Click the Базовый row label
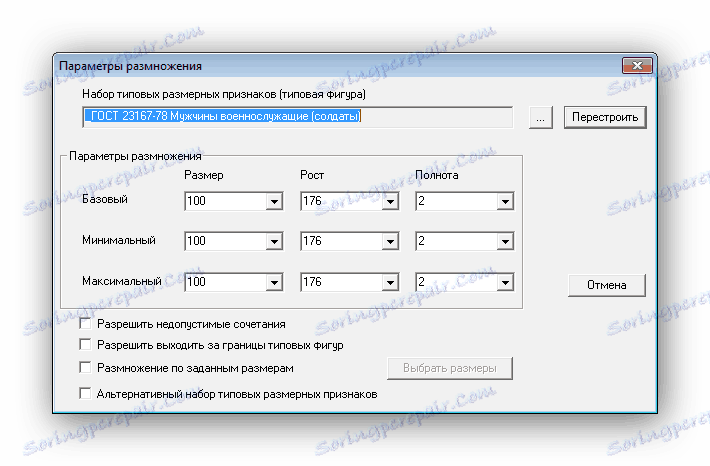 tap(105, 199)
